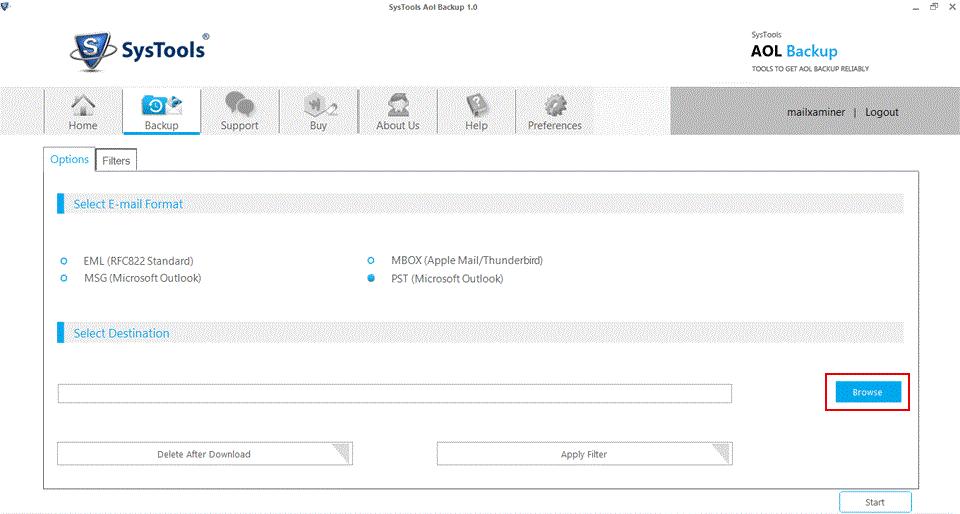Minimize the SysTools window
960x514 pixels.
[915, 7]
